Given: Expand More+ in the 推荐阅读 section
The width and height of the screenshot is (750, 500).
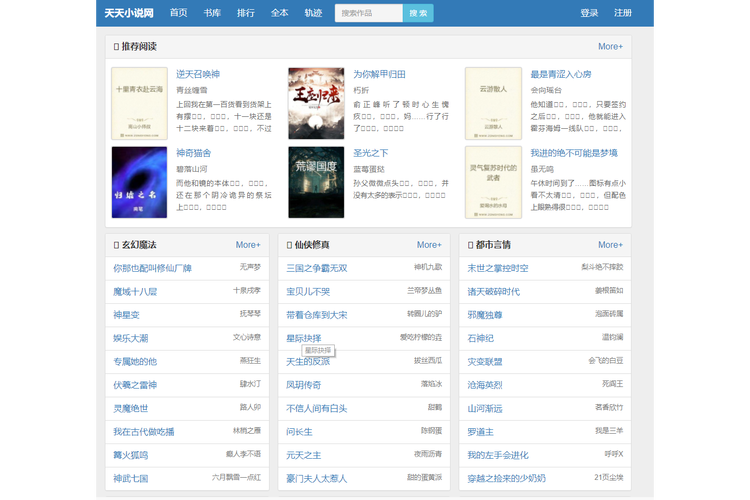Looking at the screenshot, I should coord(610,46).
